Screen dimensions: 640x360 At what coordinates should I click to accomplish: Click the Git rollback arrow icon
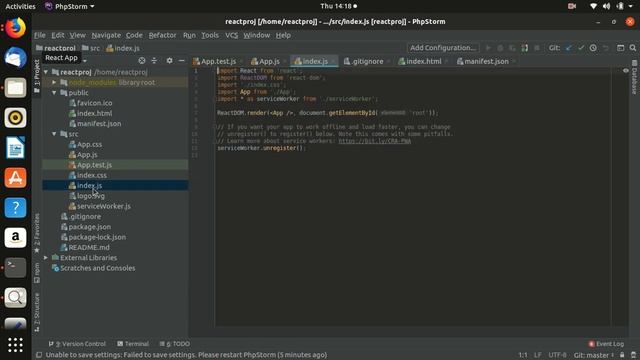pos(606,48)
